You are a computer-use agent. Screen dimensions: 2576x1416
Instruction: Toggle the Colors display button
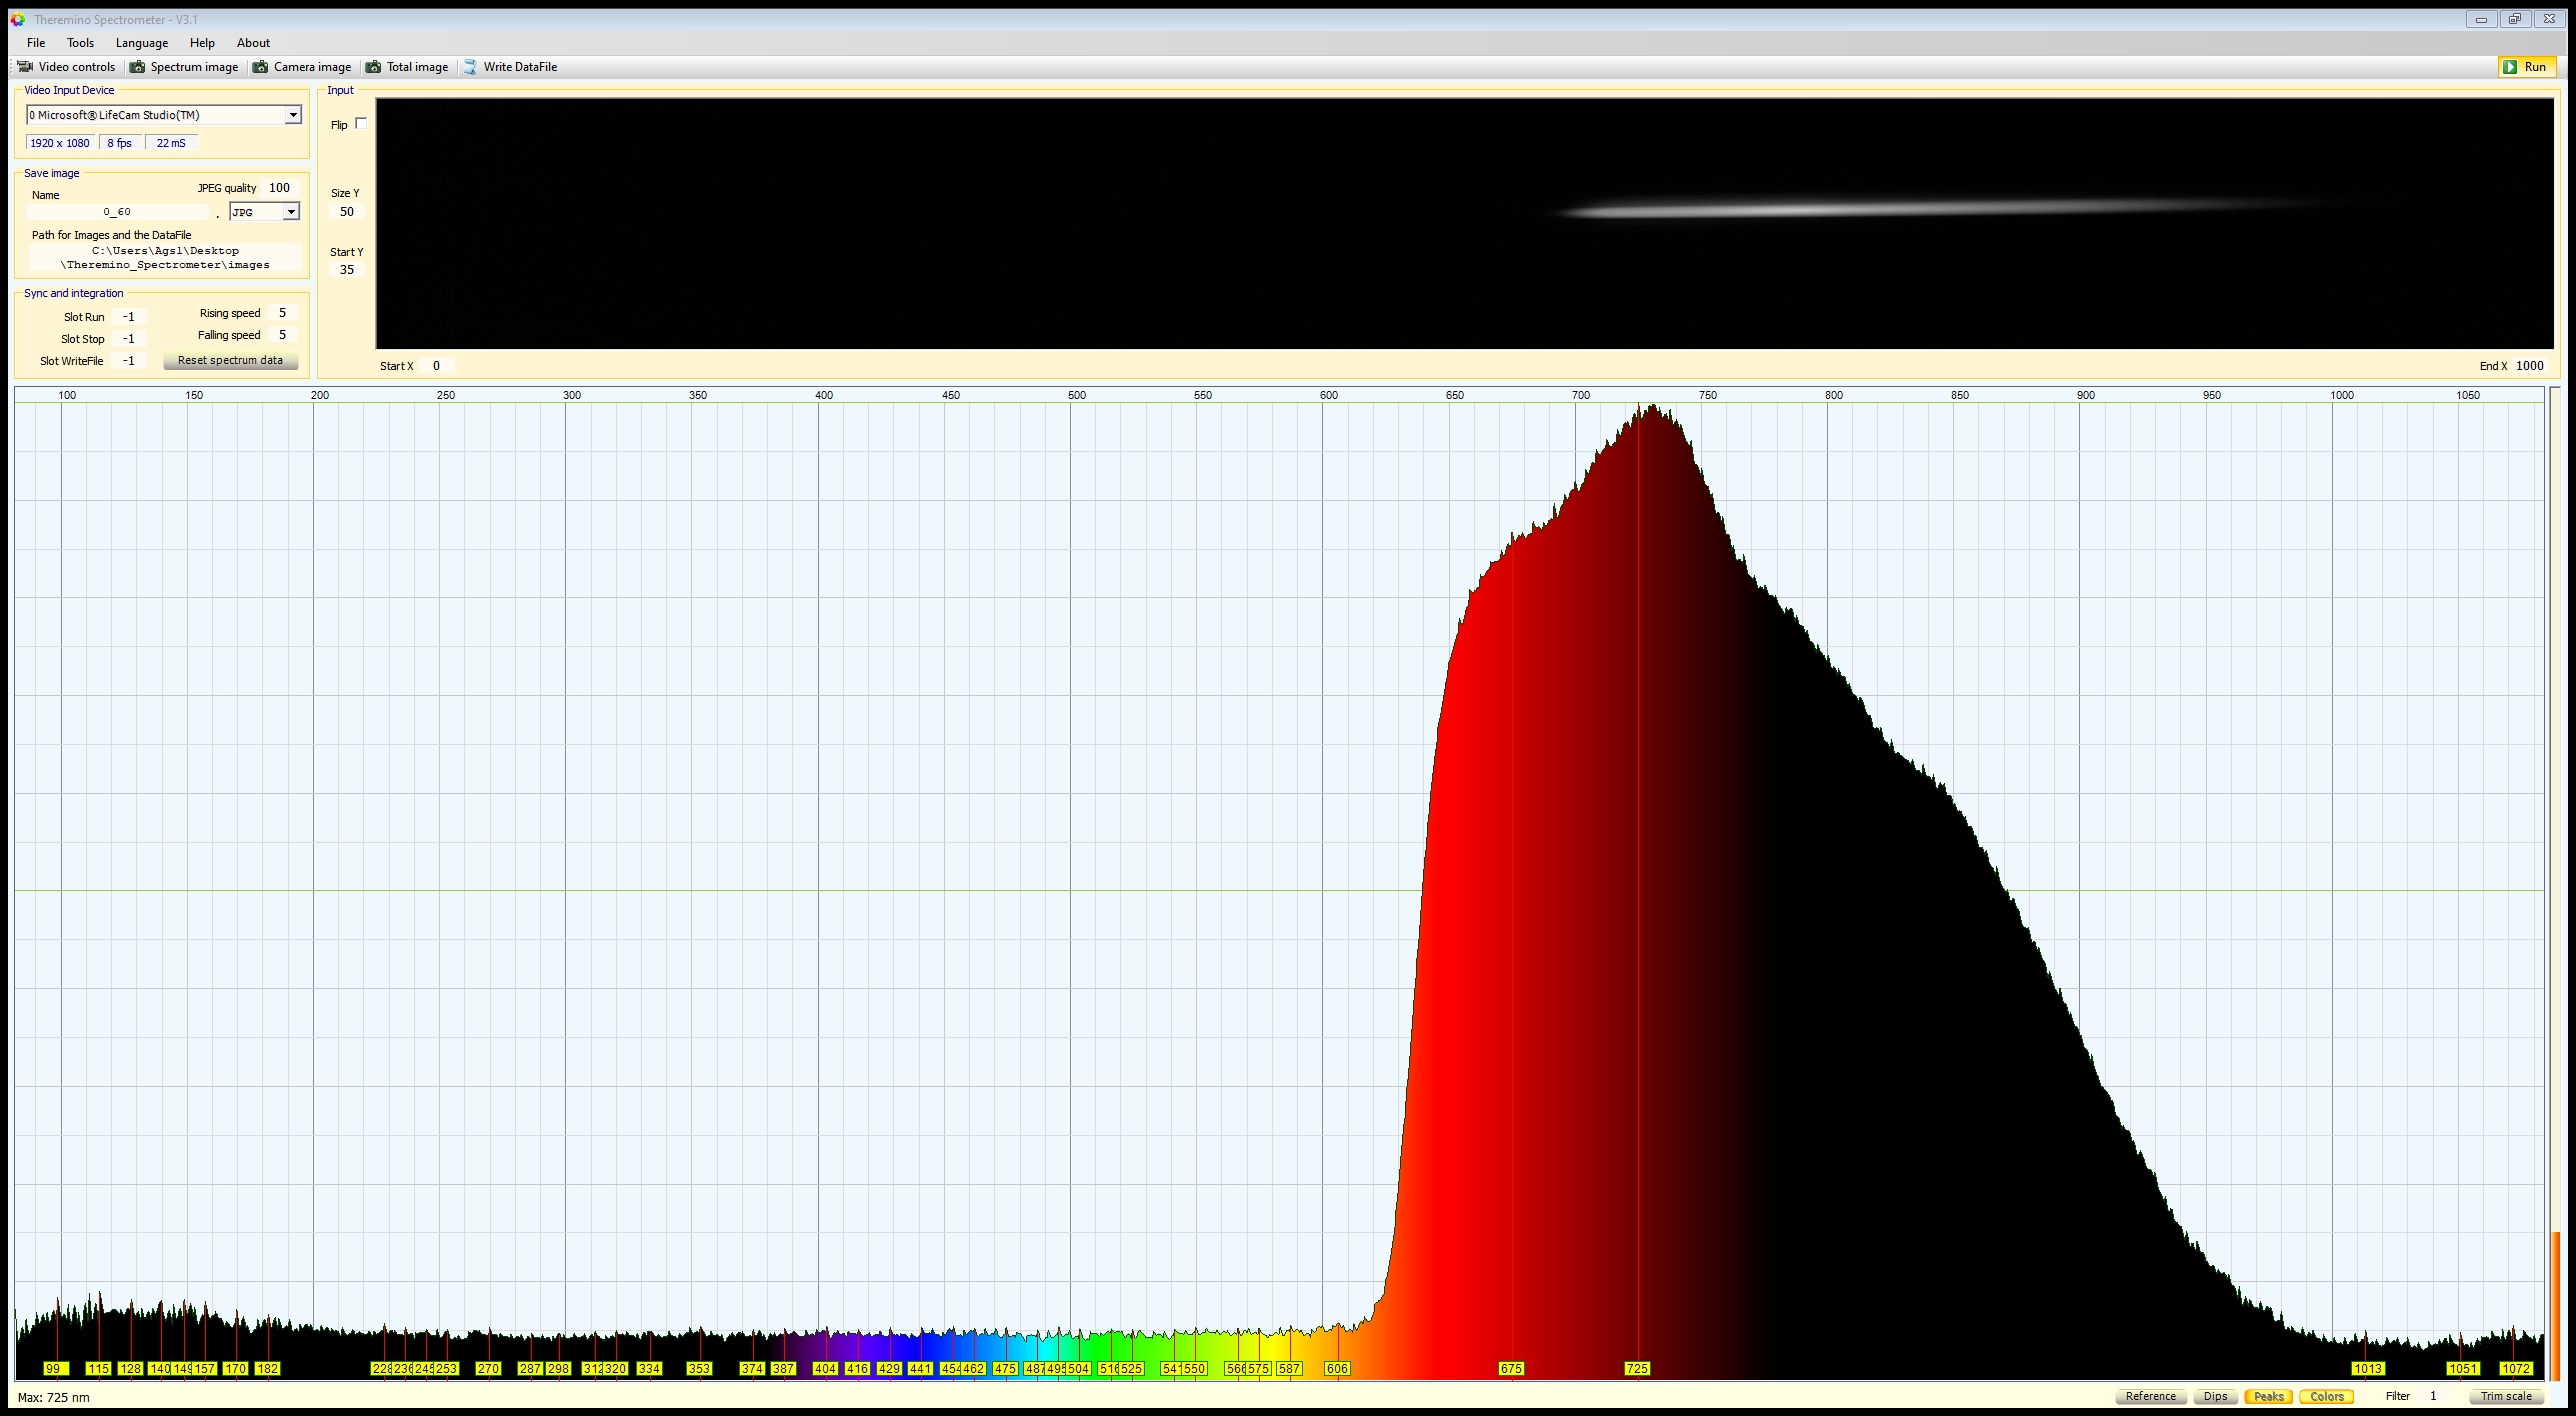pyautogui.click(x=2326, y=1396)
